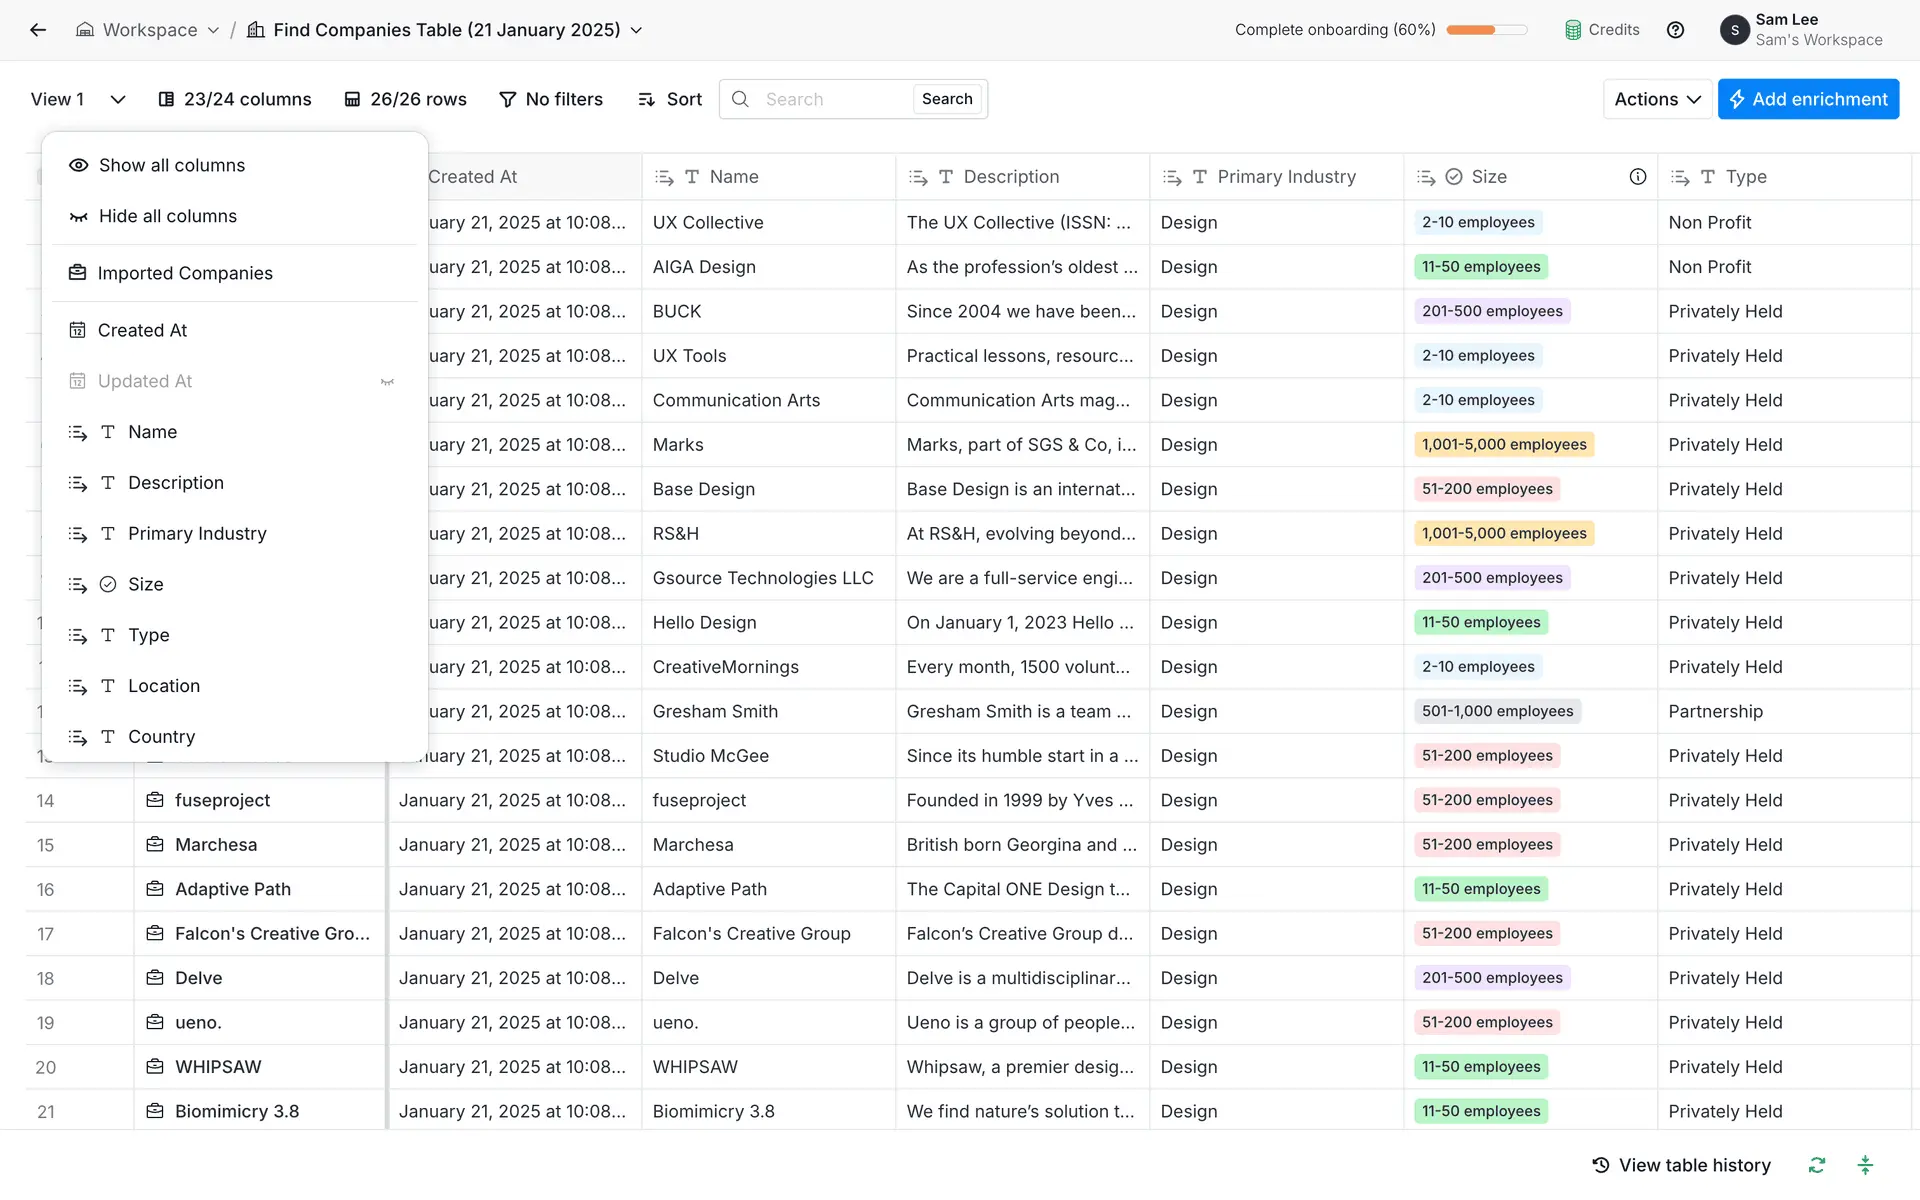This screenshot has width=1920, height=1200.
Task: Click the Sam Lee profile avatar
Action: click(1735, 30)
